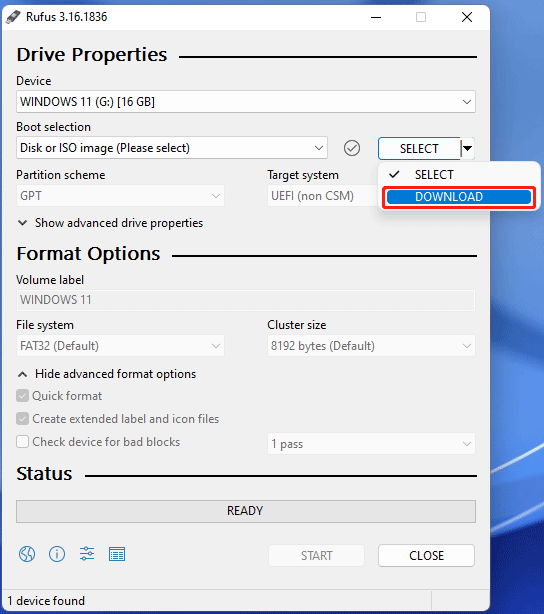This screenshot has width=544, height=614.
Task: Open the Device dropdown
Action: pyautogui.click(x=246, y=102)
